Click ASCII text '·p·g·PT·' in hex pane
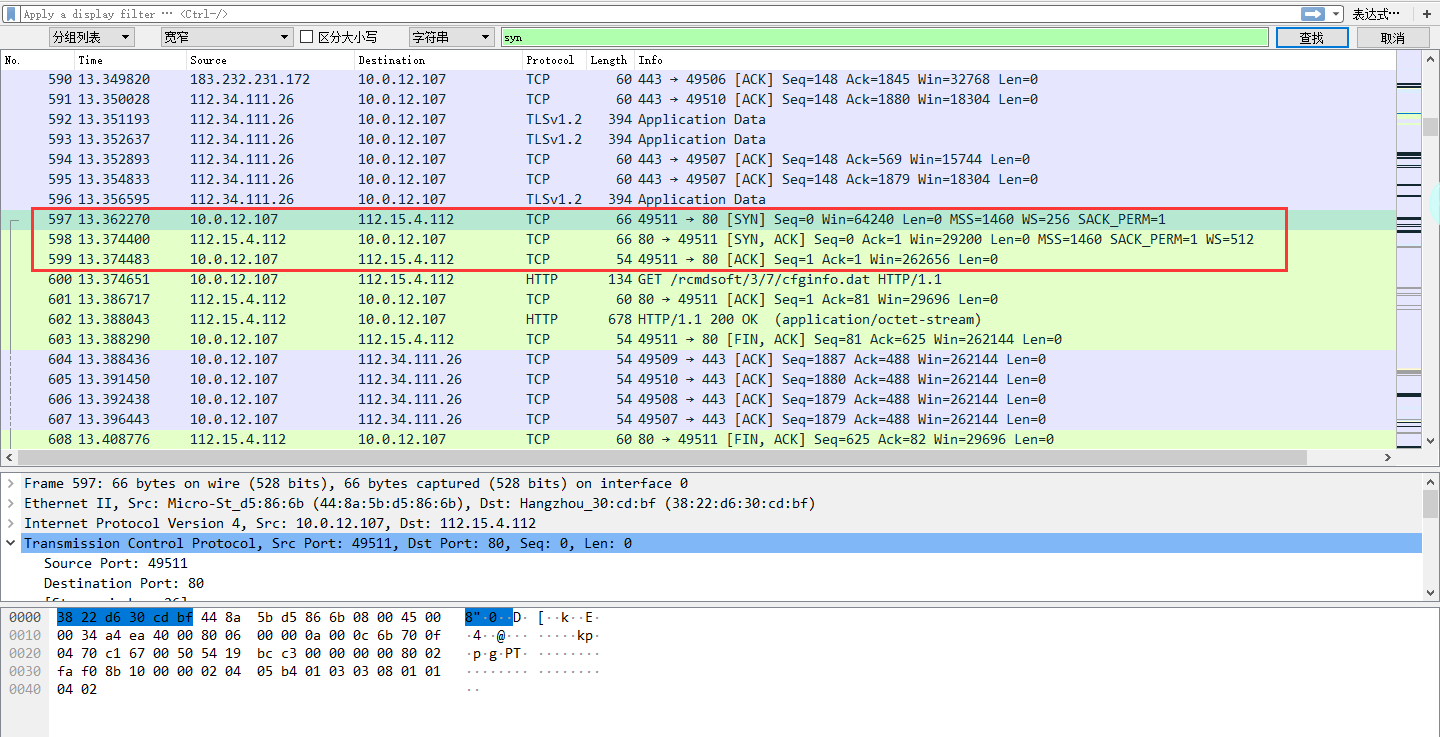The width and height of the screenshot is (1440, 737). pos(496,653)
